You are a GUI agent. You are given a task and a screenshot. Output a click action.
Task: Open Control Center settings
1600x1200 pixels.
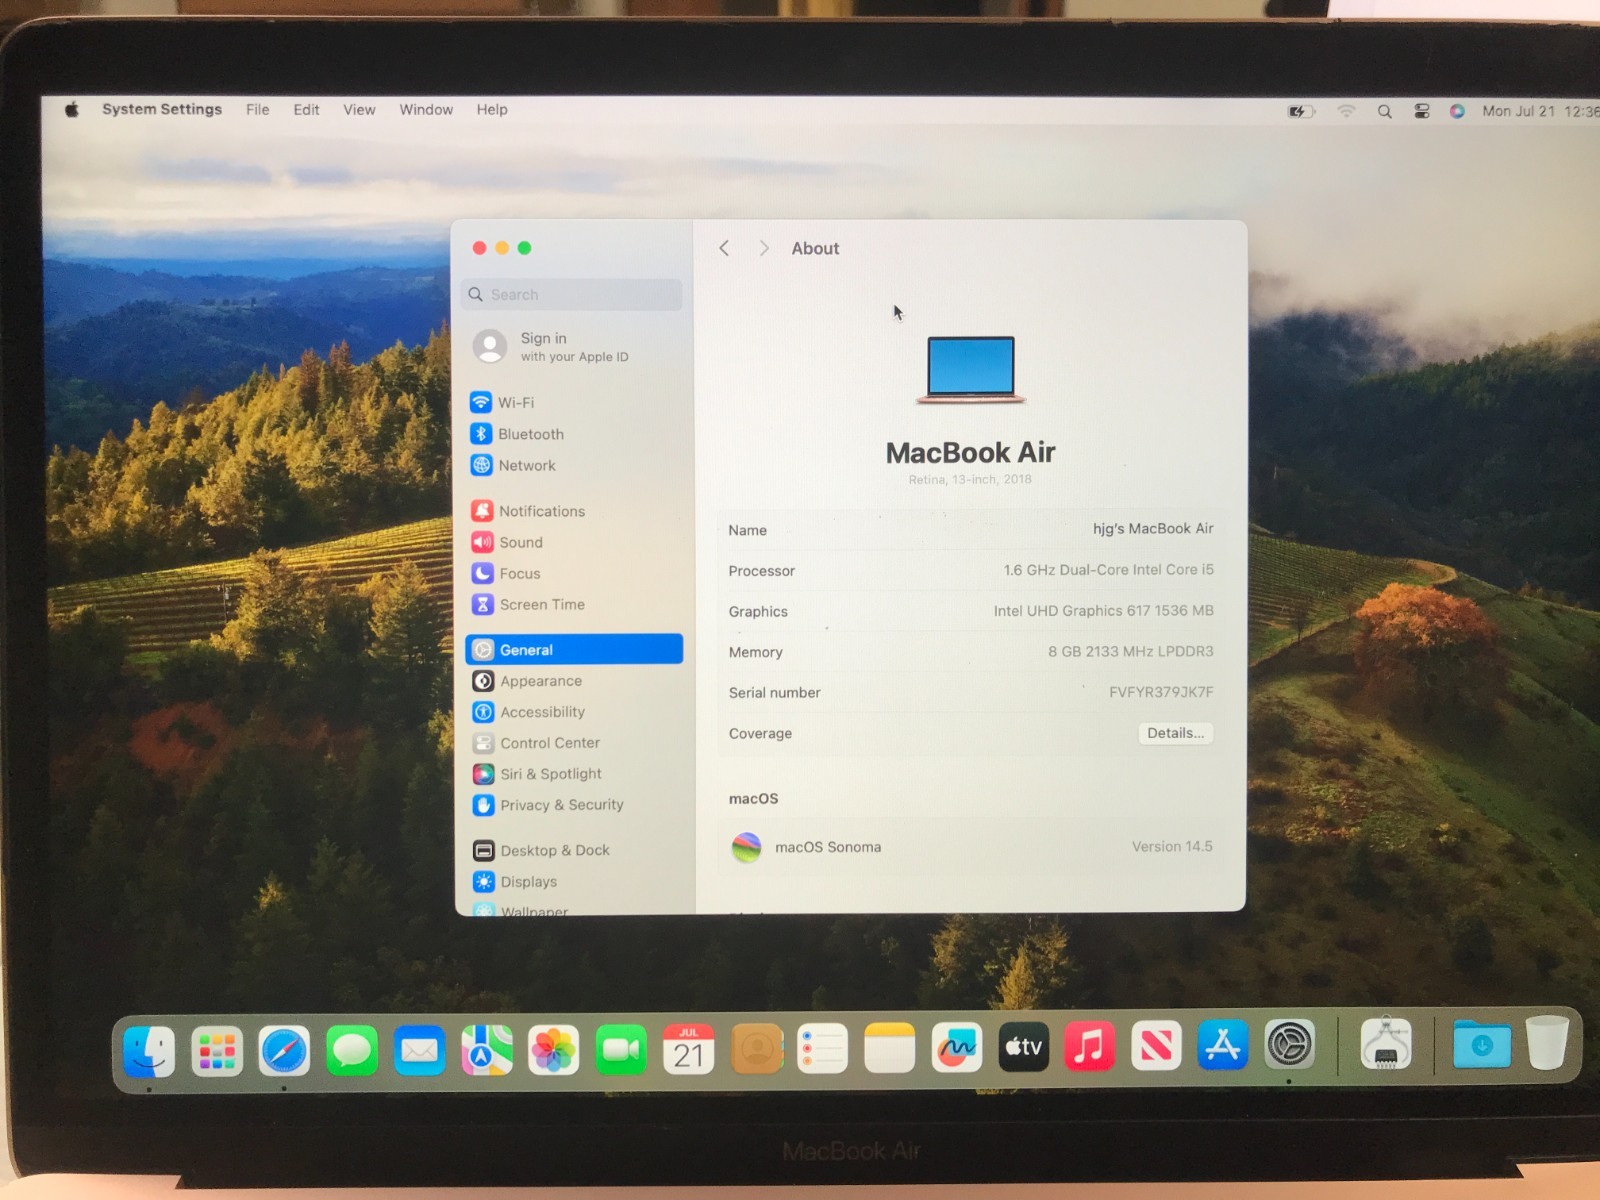tap(549, 743)
